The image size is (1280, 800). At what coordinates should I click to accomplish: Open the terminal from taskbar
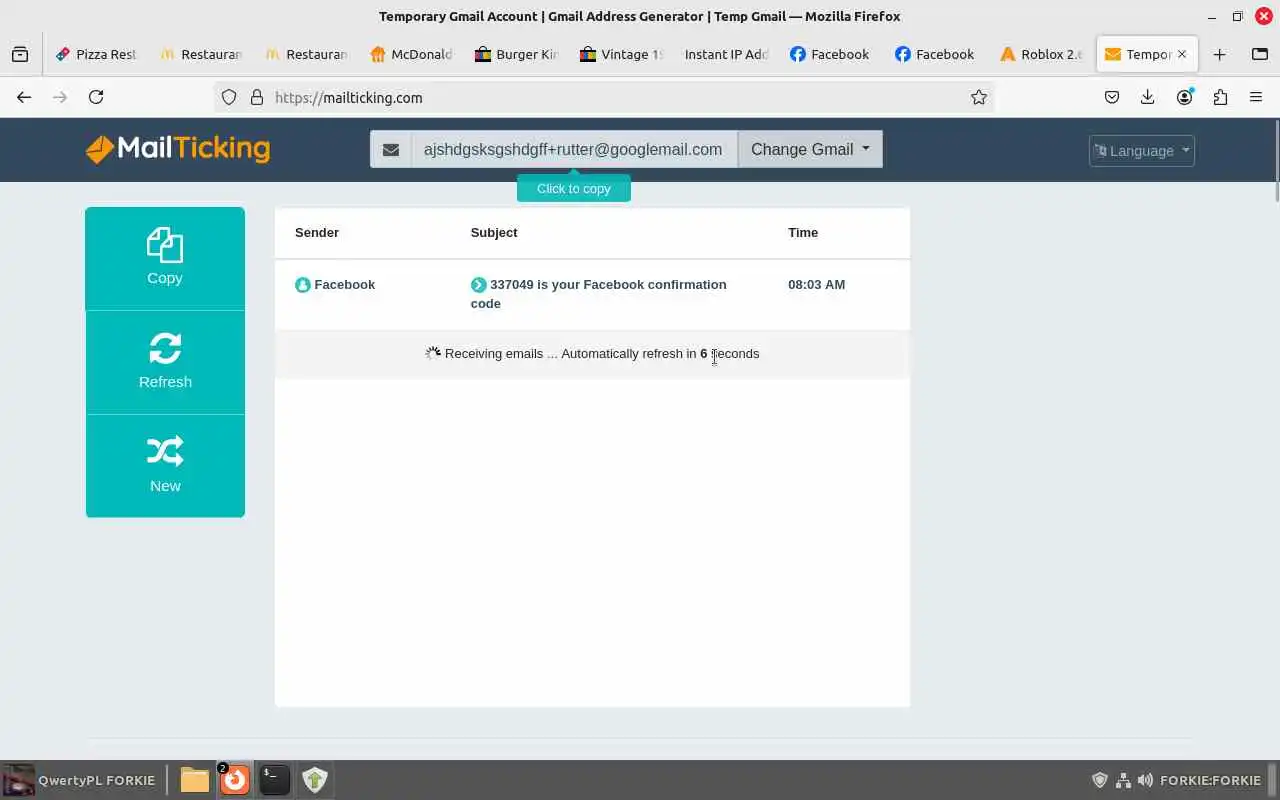274,779
